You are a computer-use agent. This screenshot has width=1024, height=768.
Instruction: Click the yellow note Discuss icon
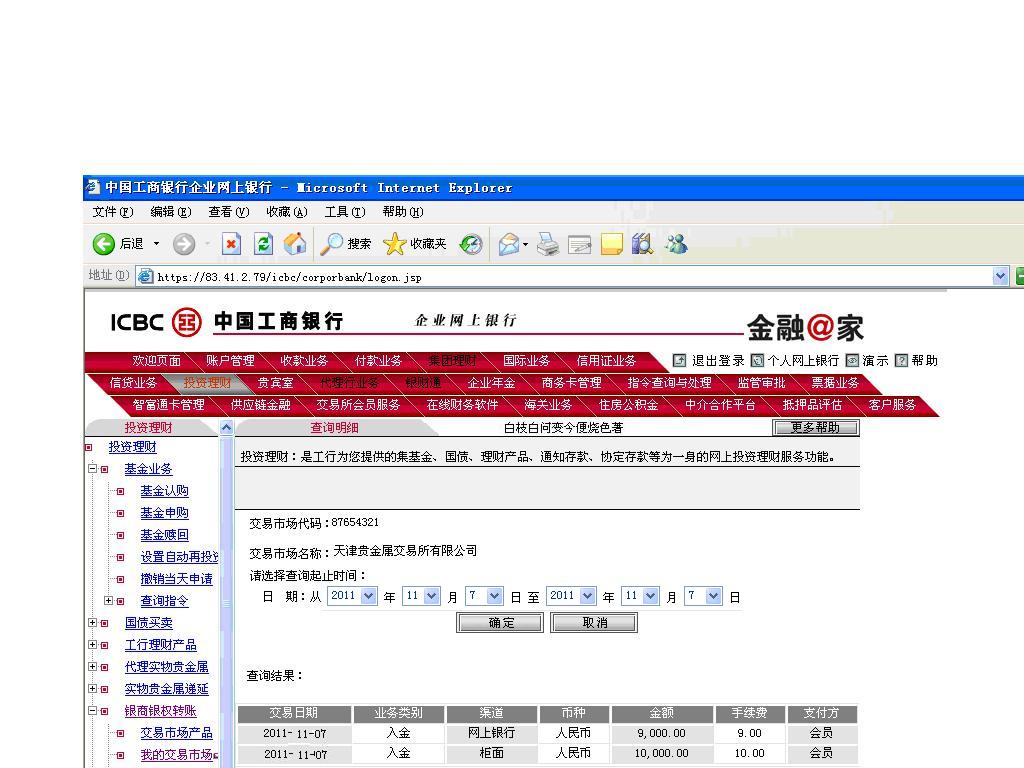pos(611,244)
